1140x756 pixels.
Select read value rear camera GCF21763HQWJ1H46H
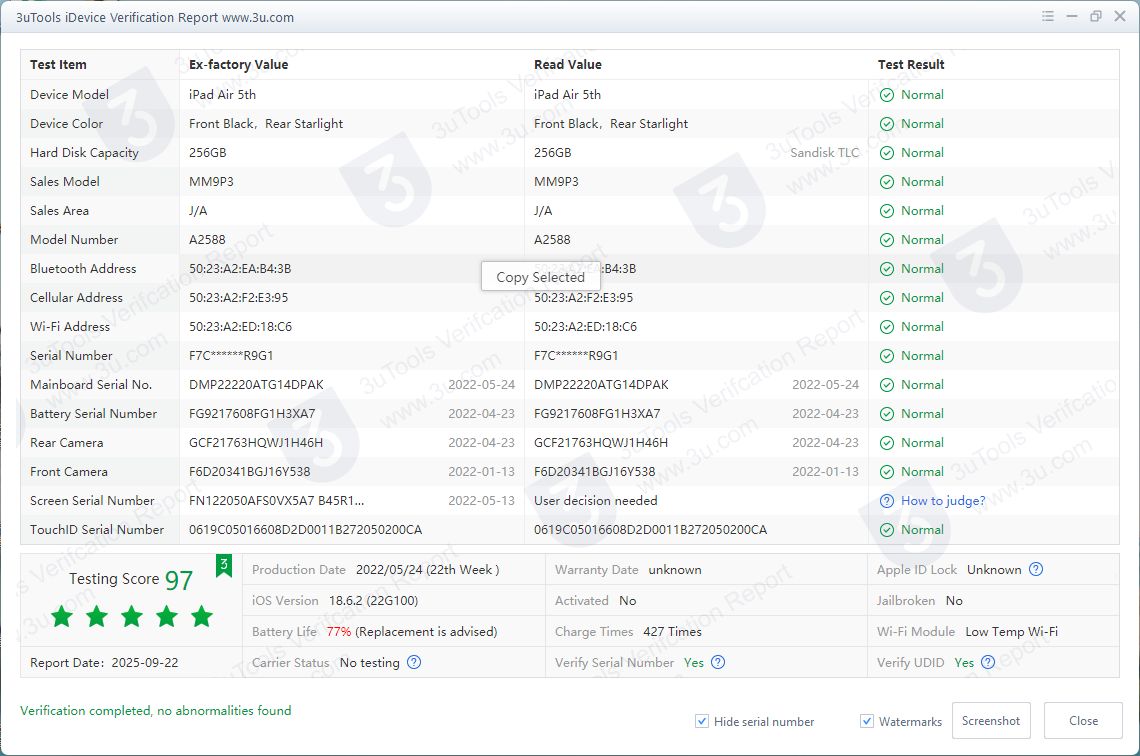pos(601,443)
